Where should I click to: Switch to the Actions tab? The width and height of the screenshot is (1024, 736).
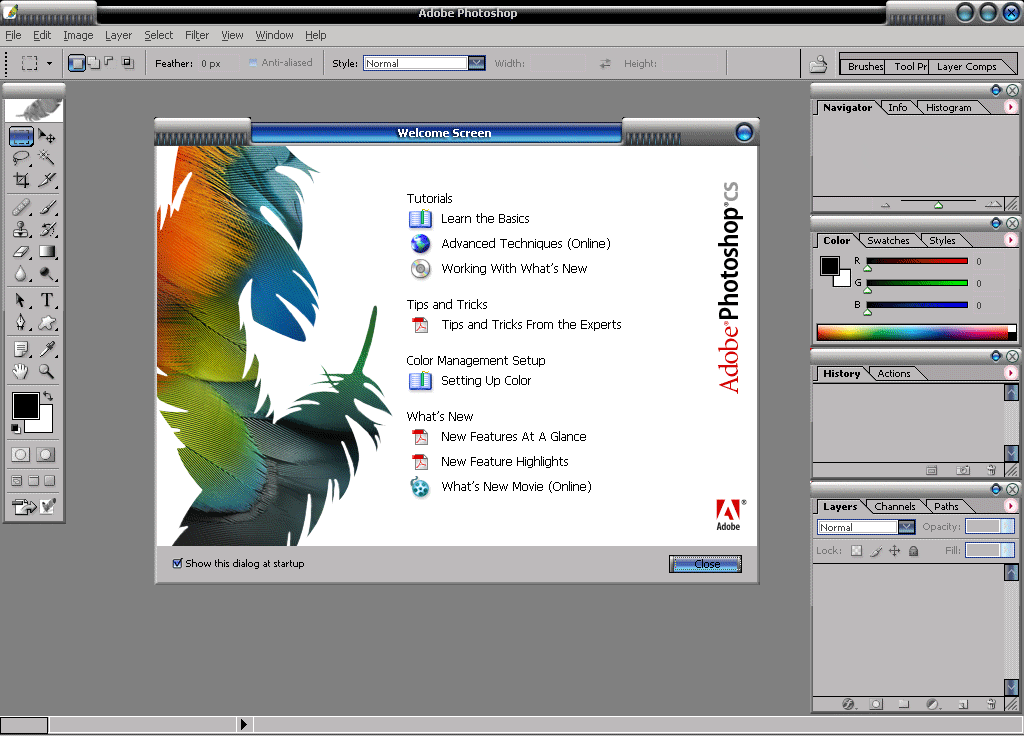(893, 374)
